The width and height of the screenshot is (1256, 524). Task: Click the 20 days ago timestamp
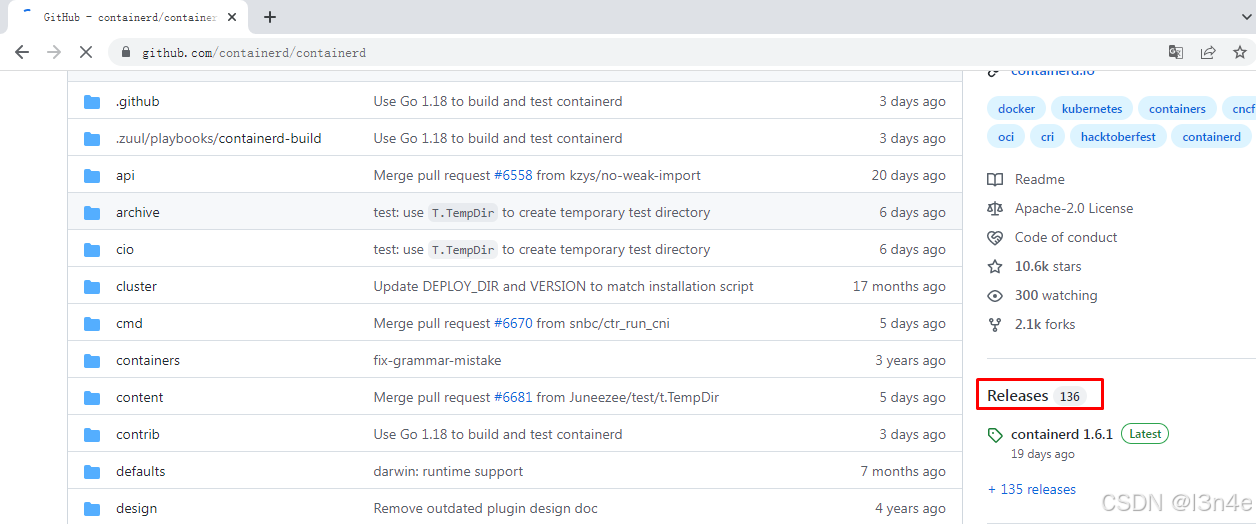(x=908, y=175)
